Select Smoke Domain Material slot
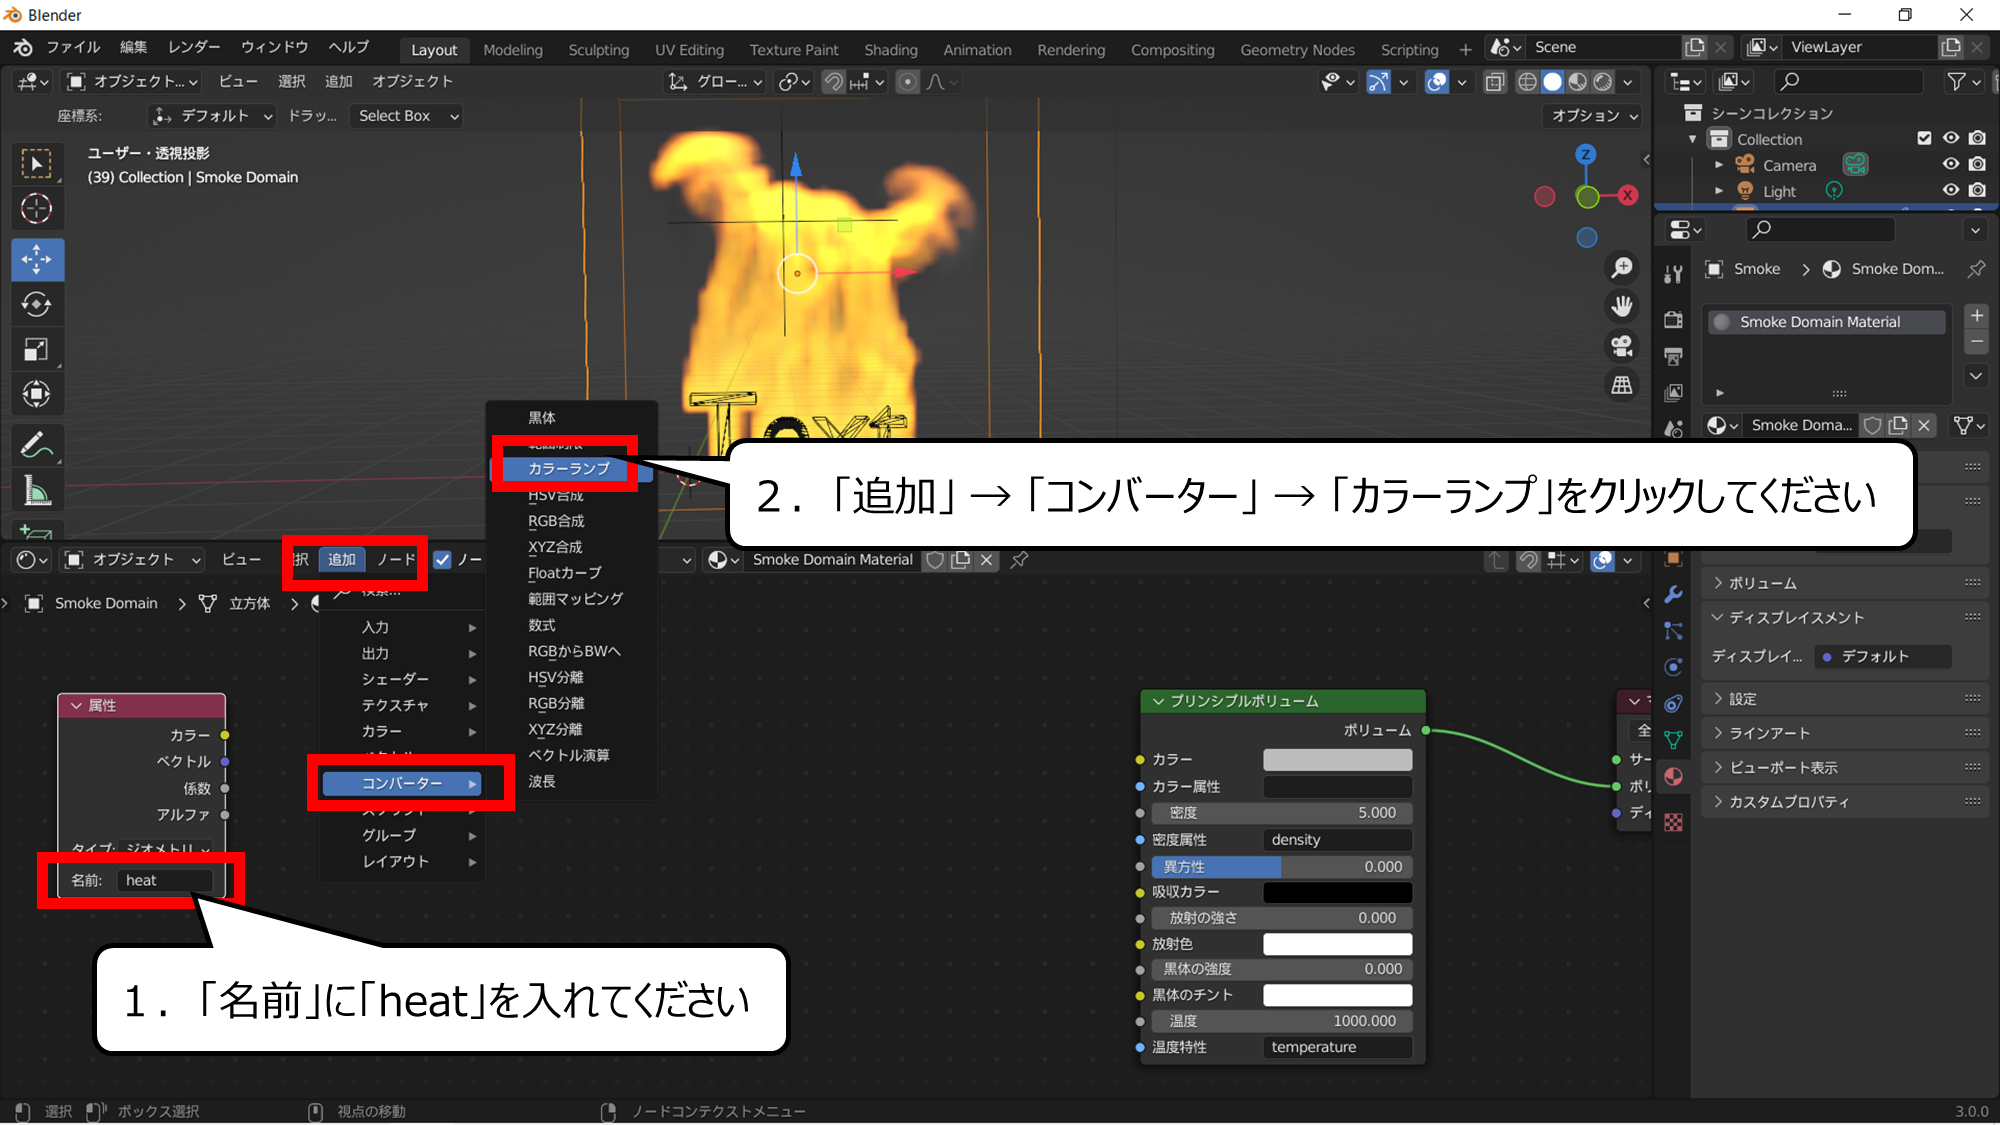 (x=1827, y=322)
